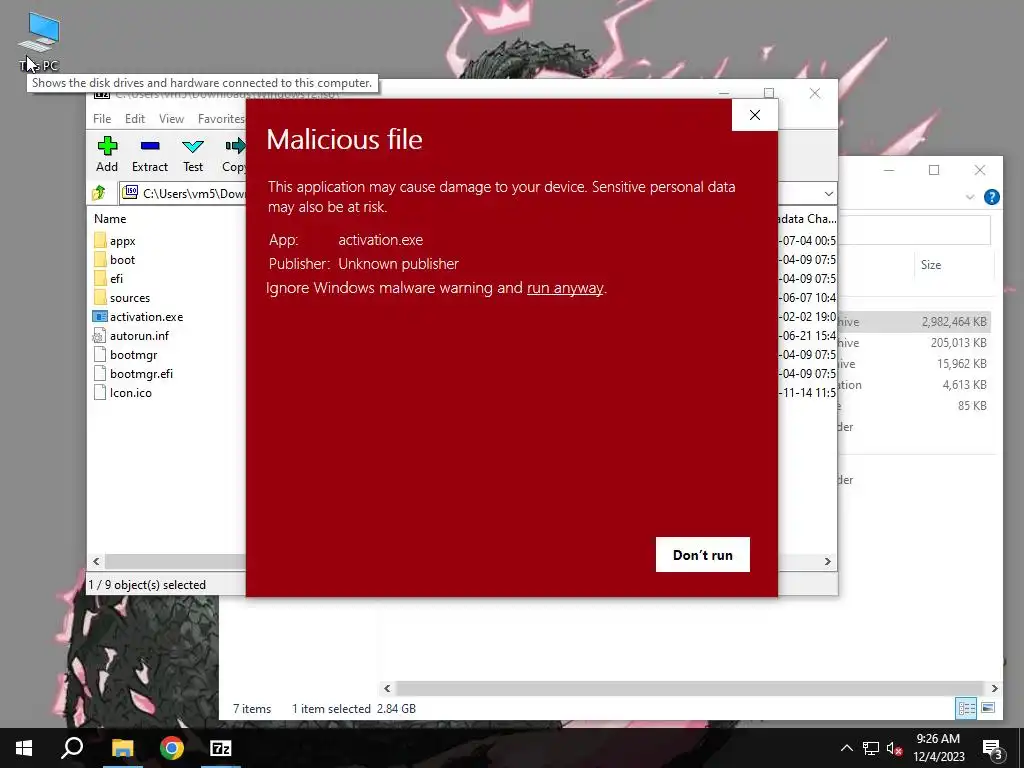Sort Explorer by Size column header

[931, 264]
